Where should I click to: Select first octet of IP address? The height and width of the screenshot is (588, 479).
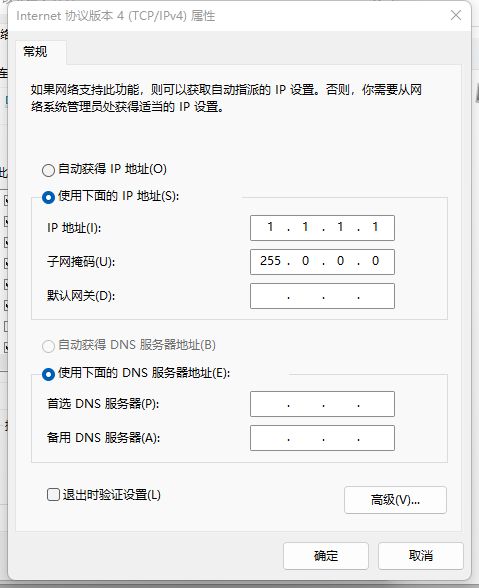point(270,227)
